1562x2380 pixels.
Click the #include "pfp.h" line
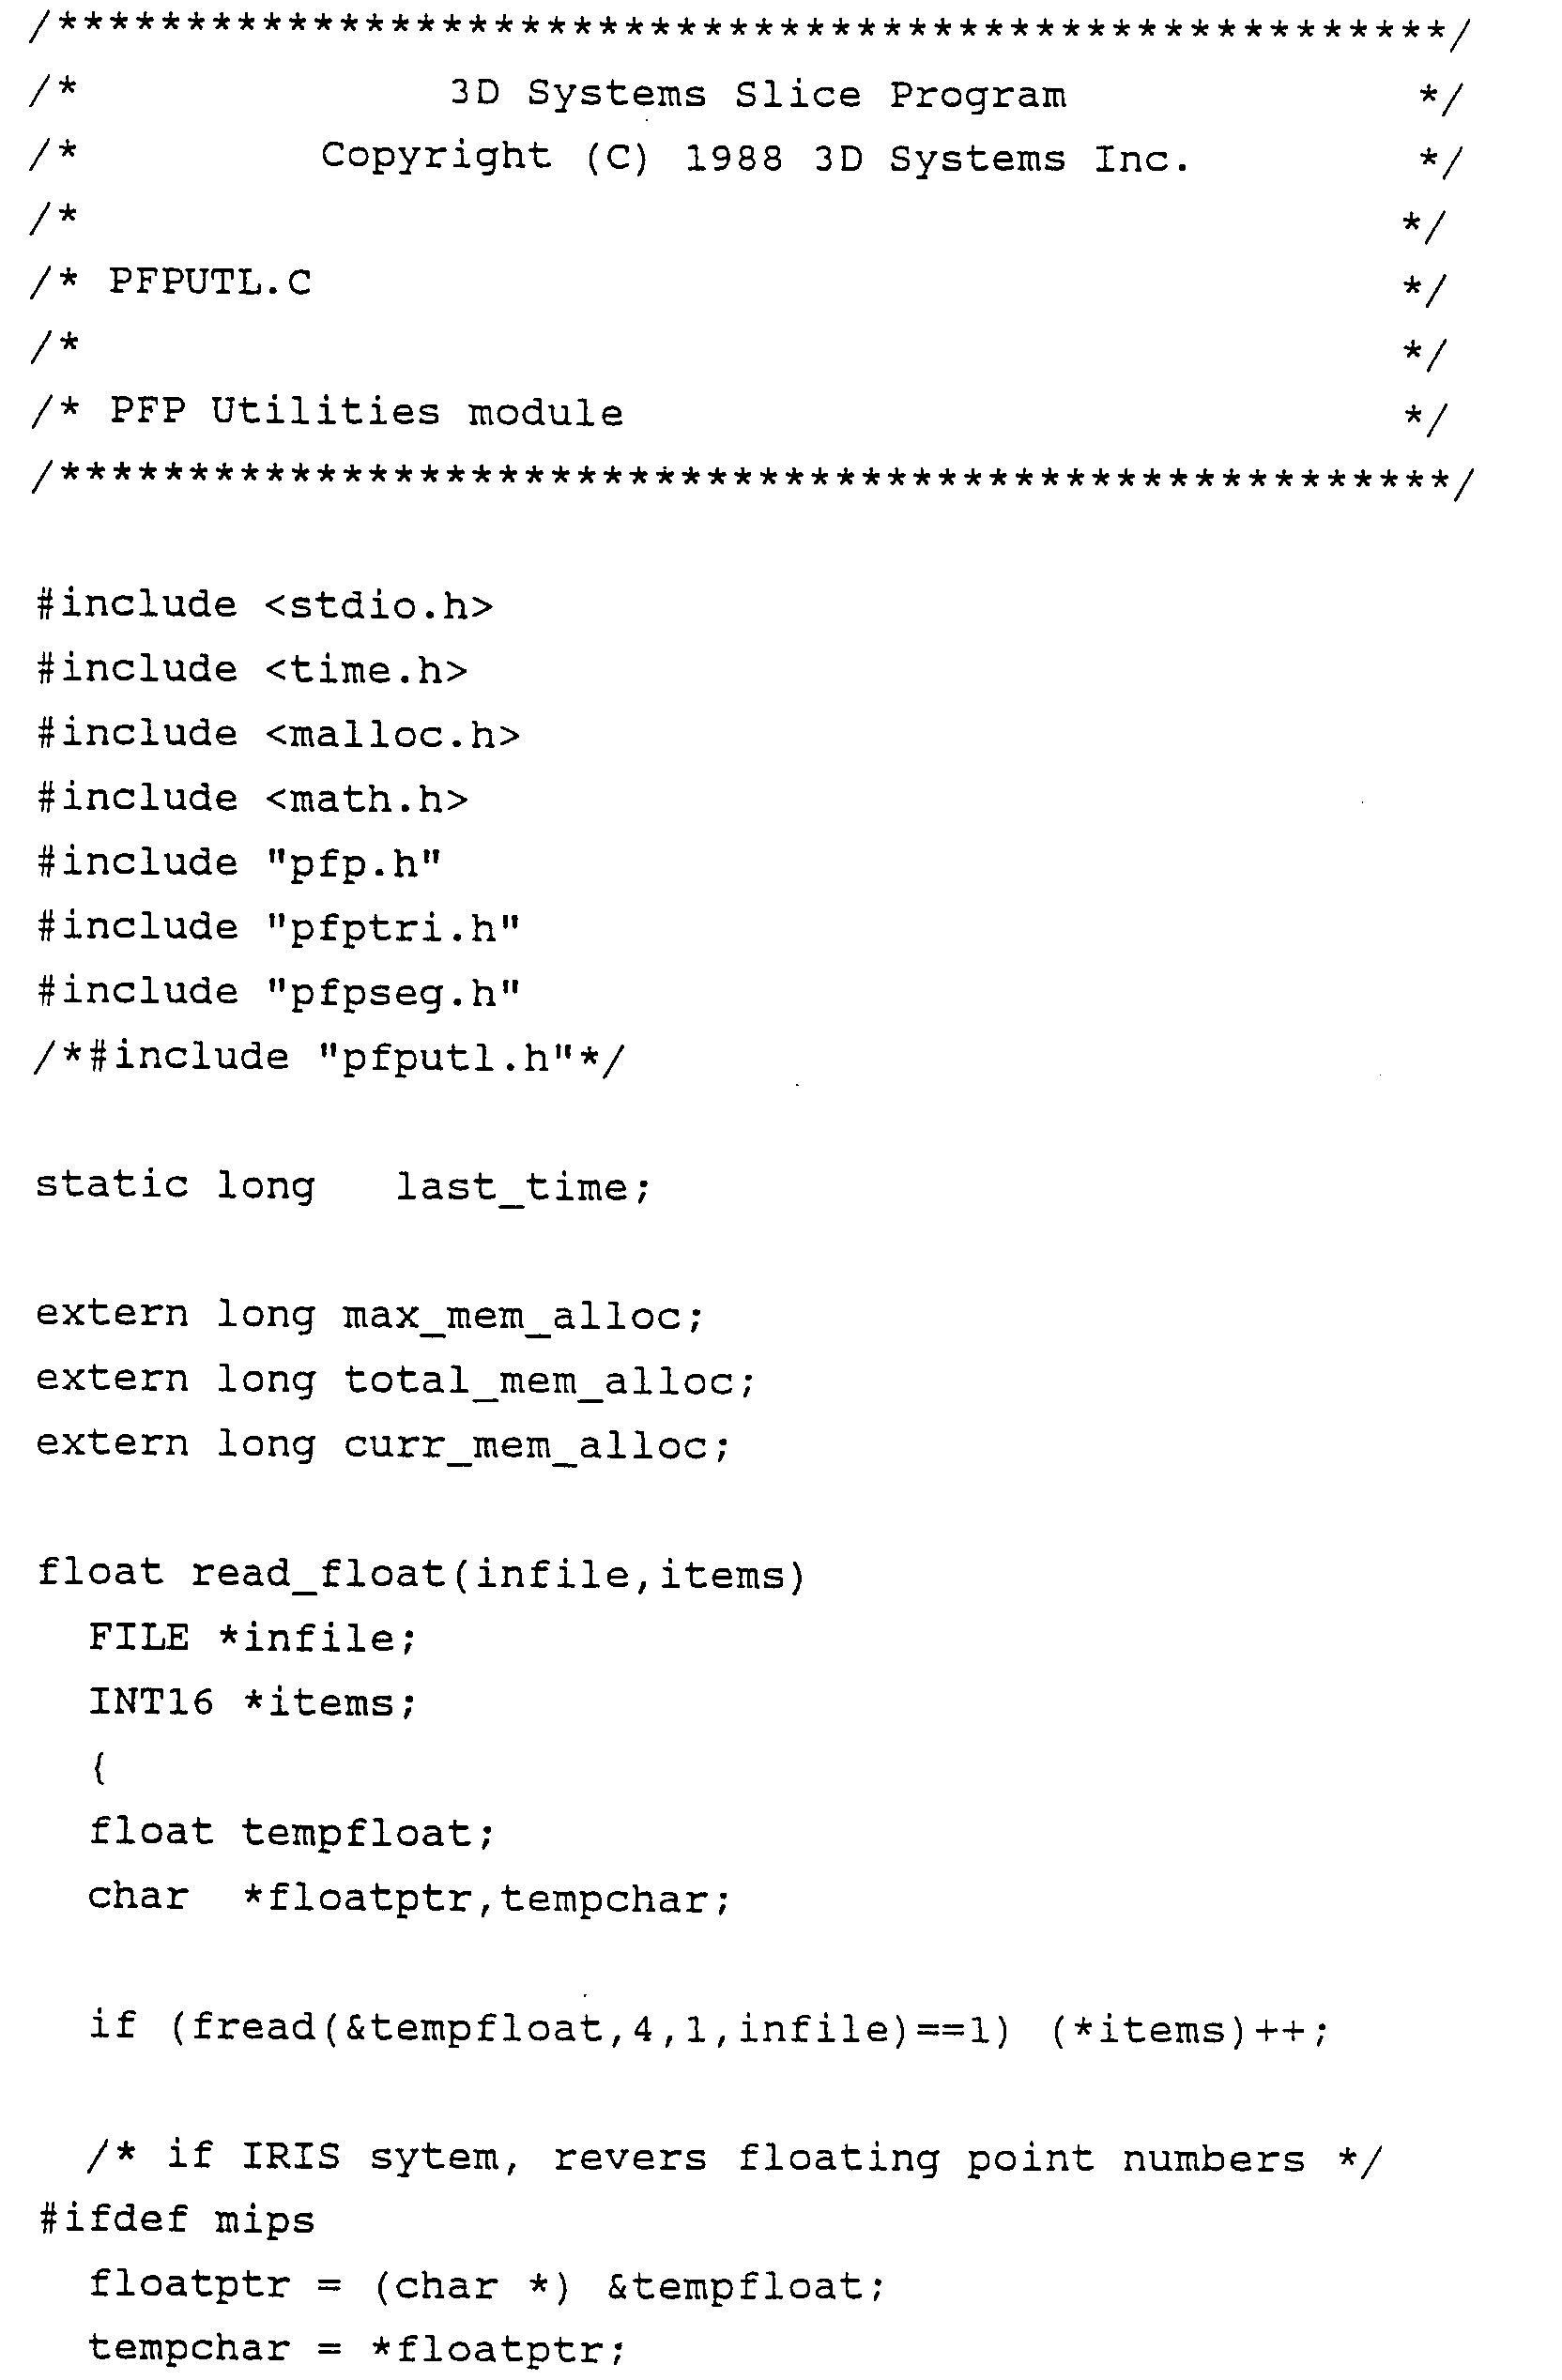tap(239, 863)
